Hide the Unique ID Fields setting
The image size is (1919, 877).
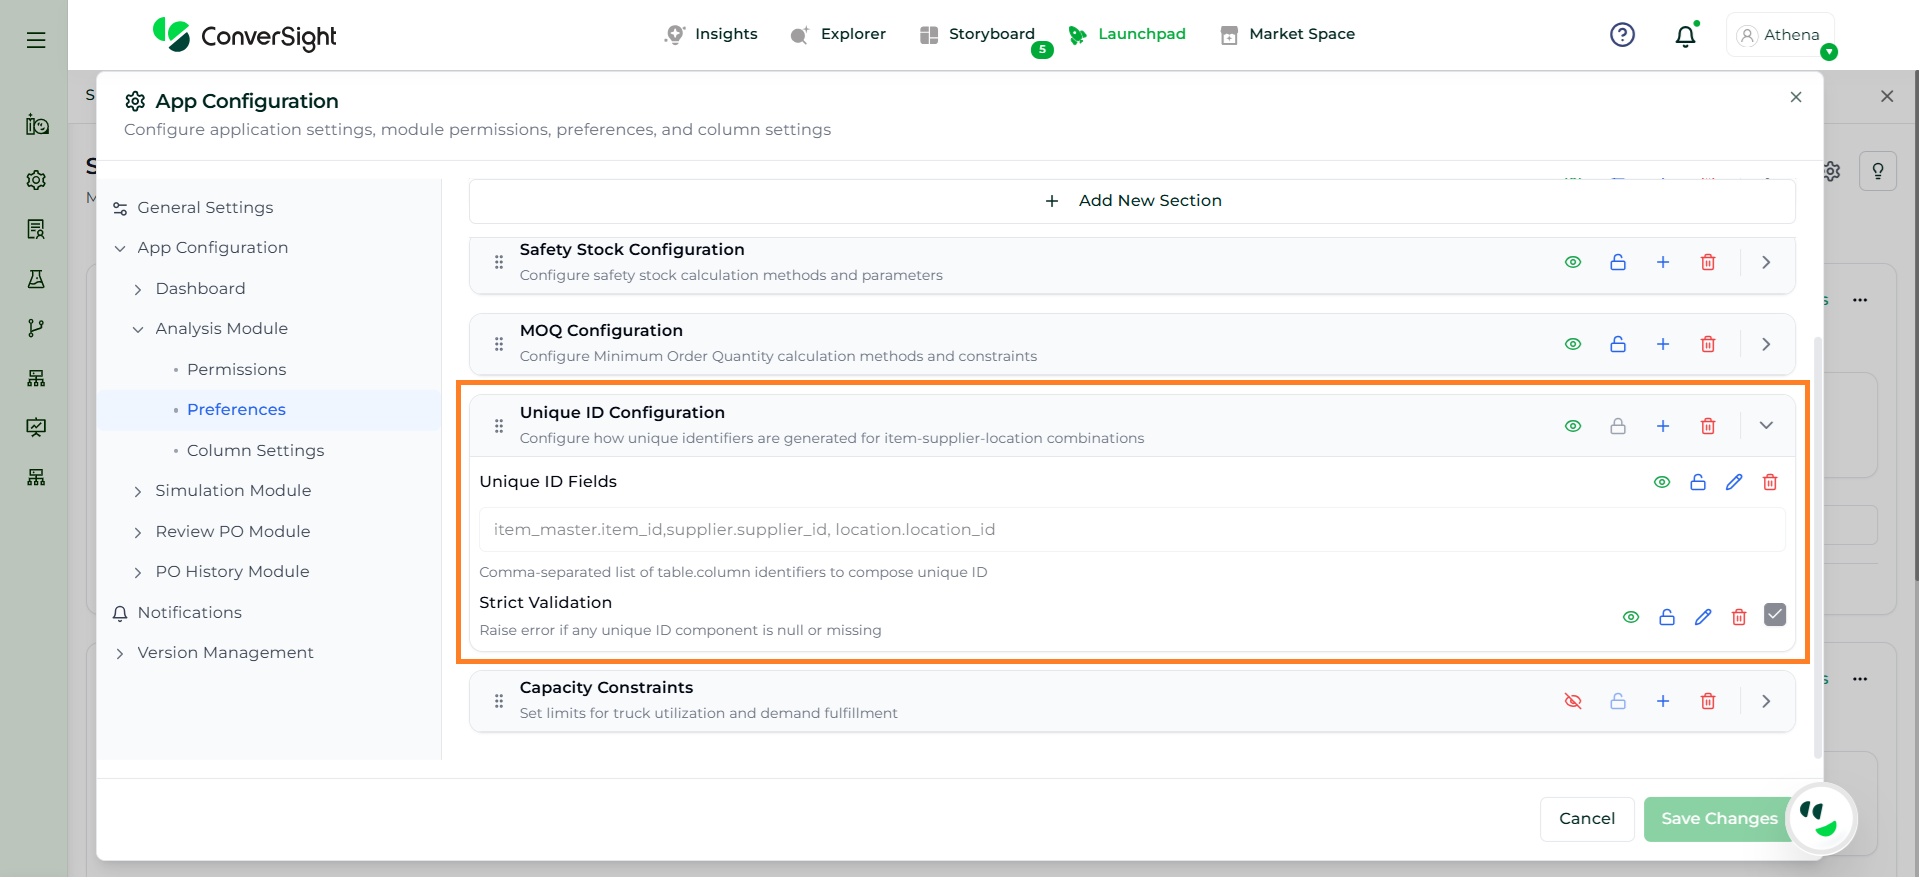pyautogui.click(x=1662, y=482)
